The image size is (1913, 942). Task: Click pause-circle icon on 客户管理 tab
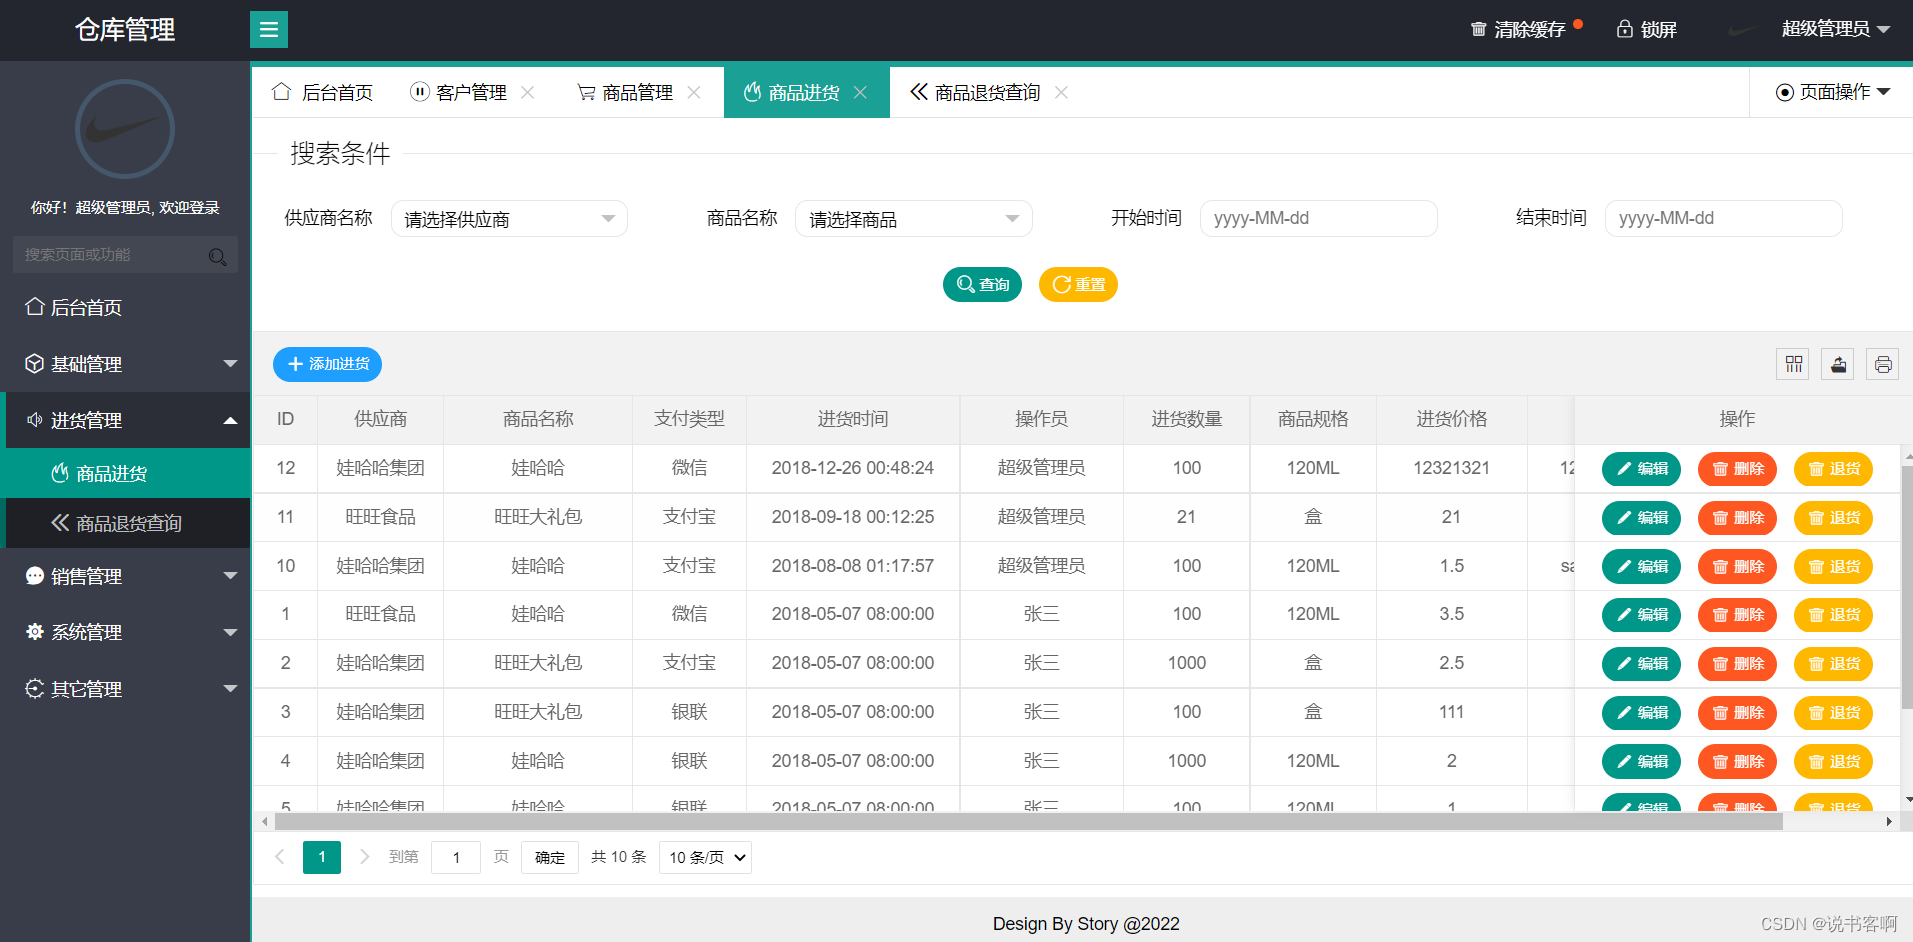(x=420, y=92)
